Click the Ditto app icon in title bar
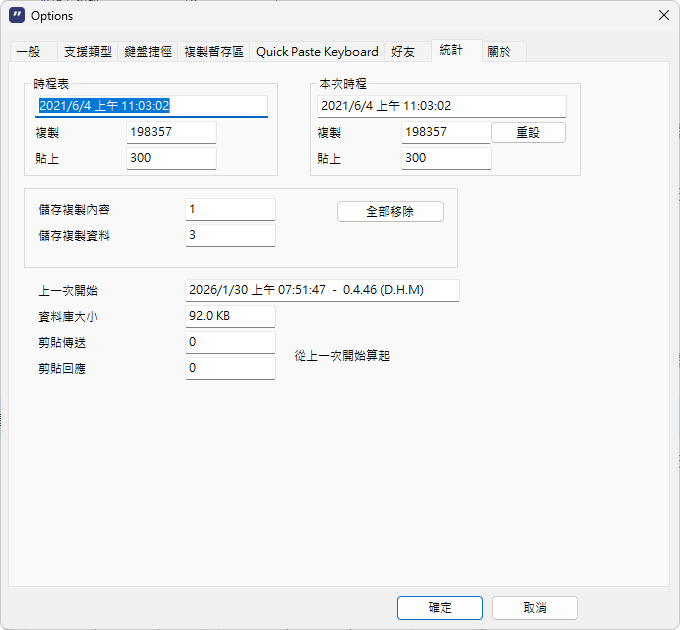Screen dimensions: 680x630 (x=17, y=16)
